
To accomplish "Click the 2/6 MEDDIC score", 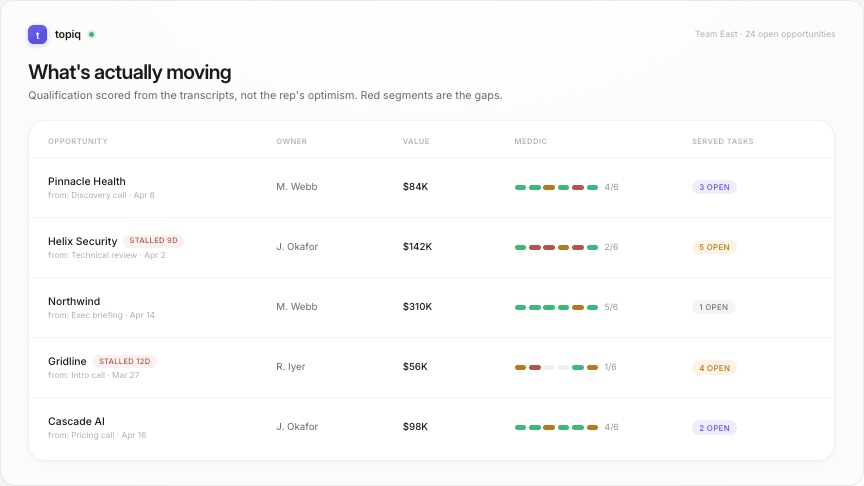I will pos(611,247).
